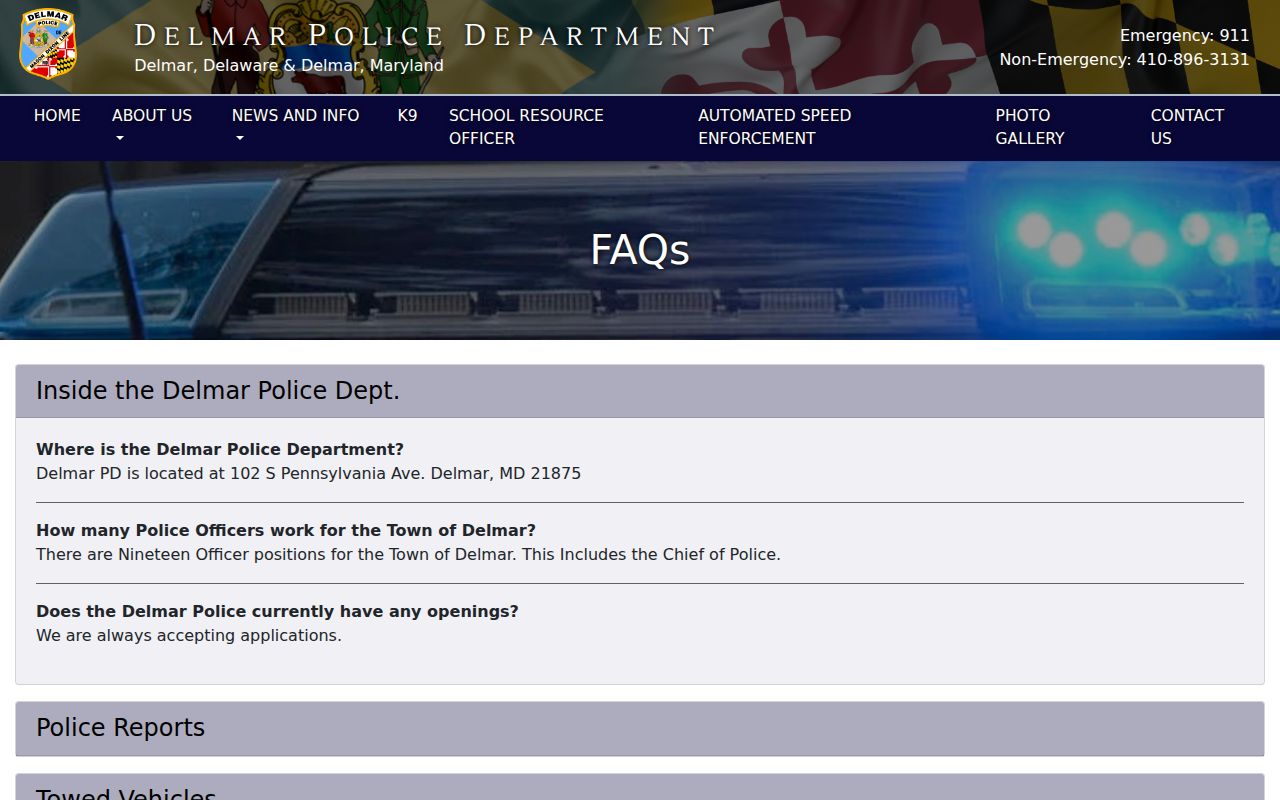
Task: Click the question 'Where is the Delmar Police Department?'
Action: 220,449
